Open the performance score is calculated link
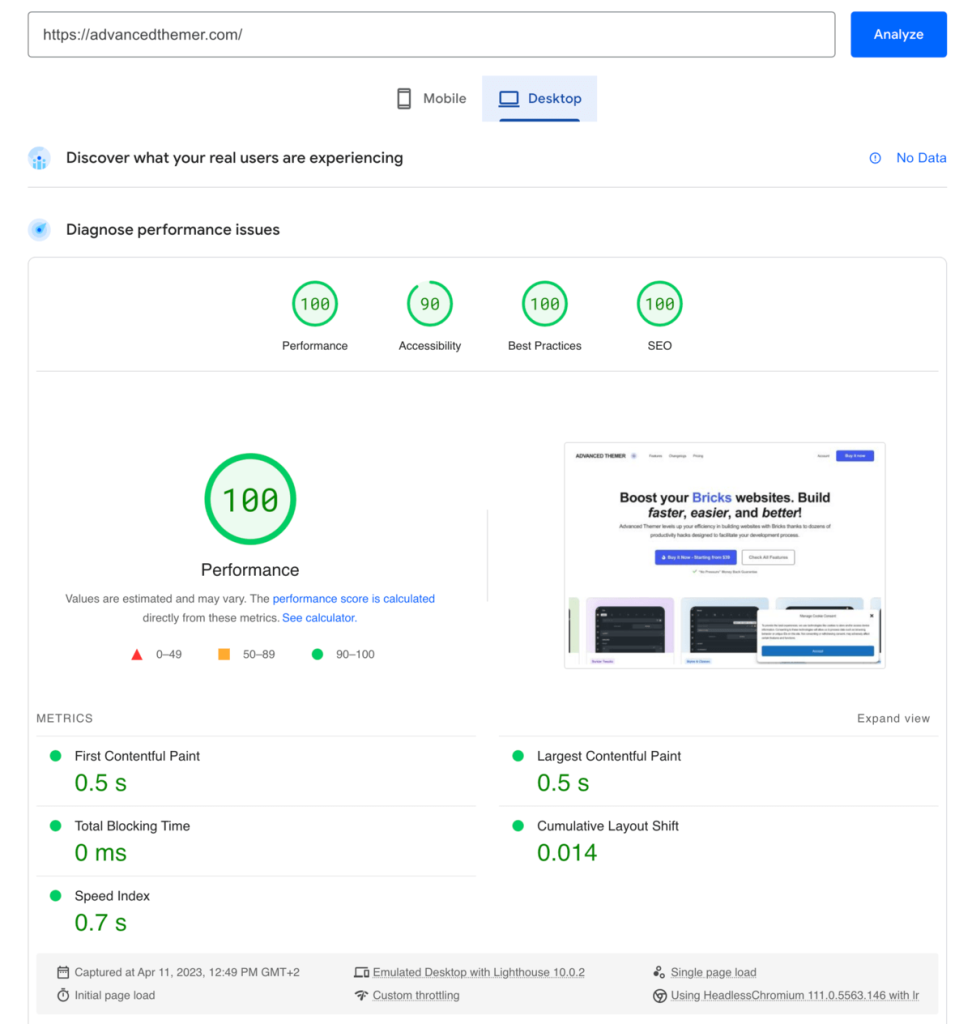972x1024 pixels. click(354, 598)
